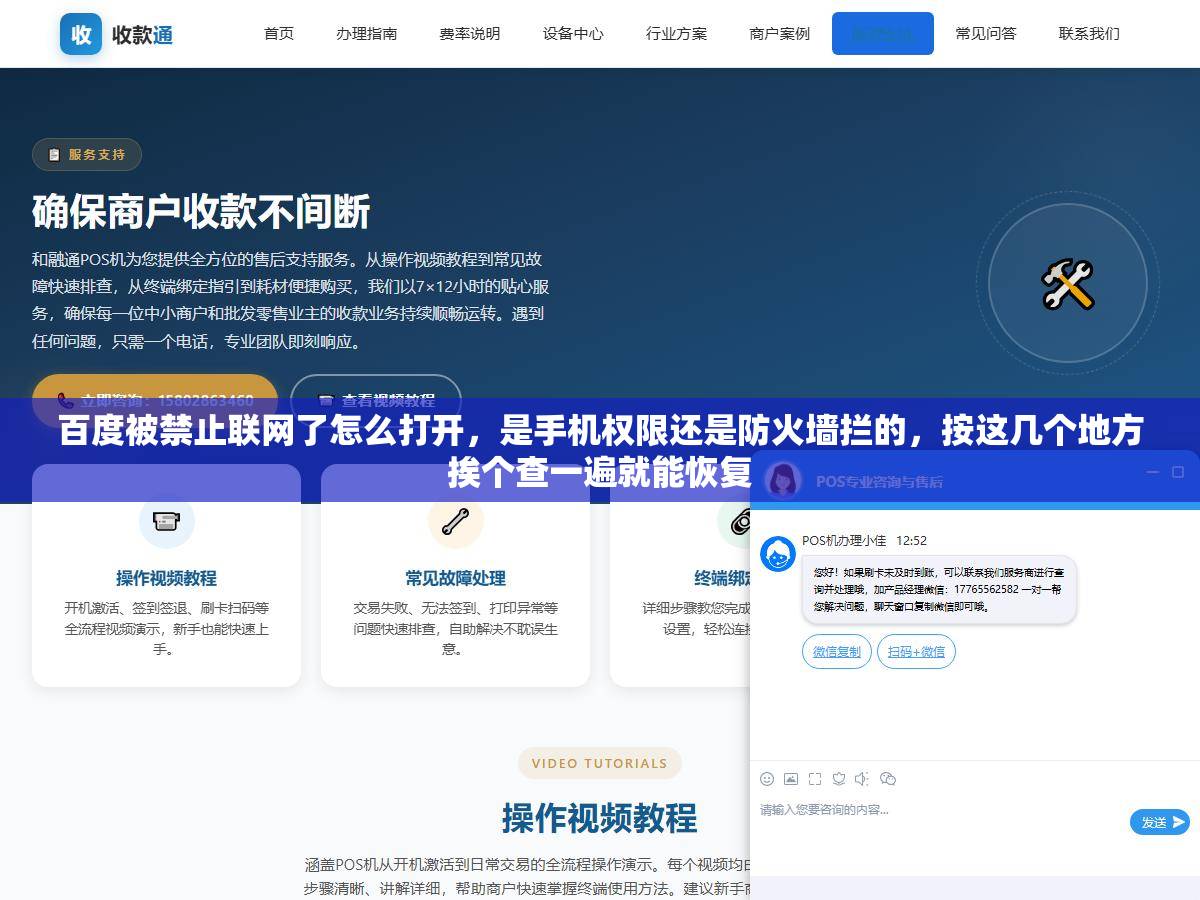Image resolution: width=1200 pixels, height=900 pixels.
Task: Click the 查看视频教程 button
Action: coord(376,399)
